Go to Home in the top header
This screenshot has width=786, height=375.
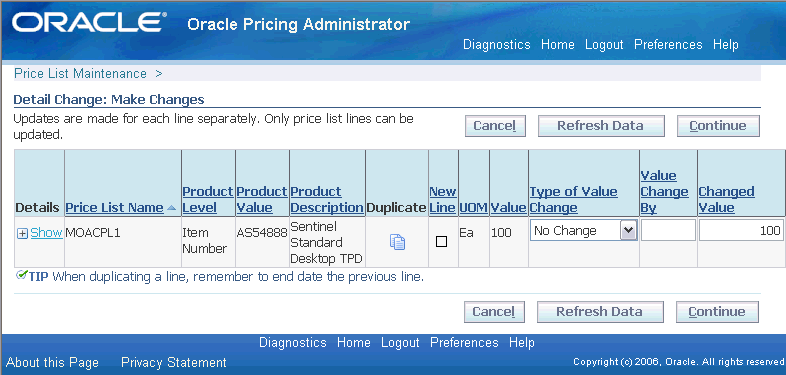(x=557, y=45)
